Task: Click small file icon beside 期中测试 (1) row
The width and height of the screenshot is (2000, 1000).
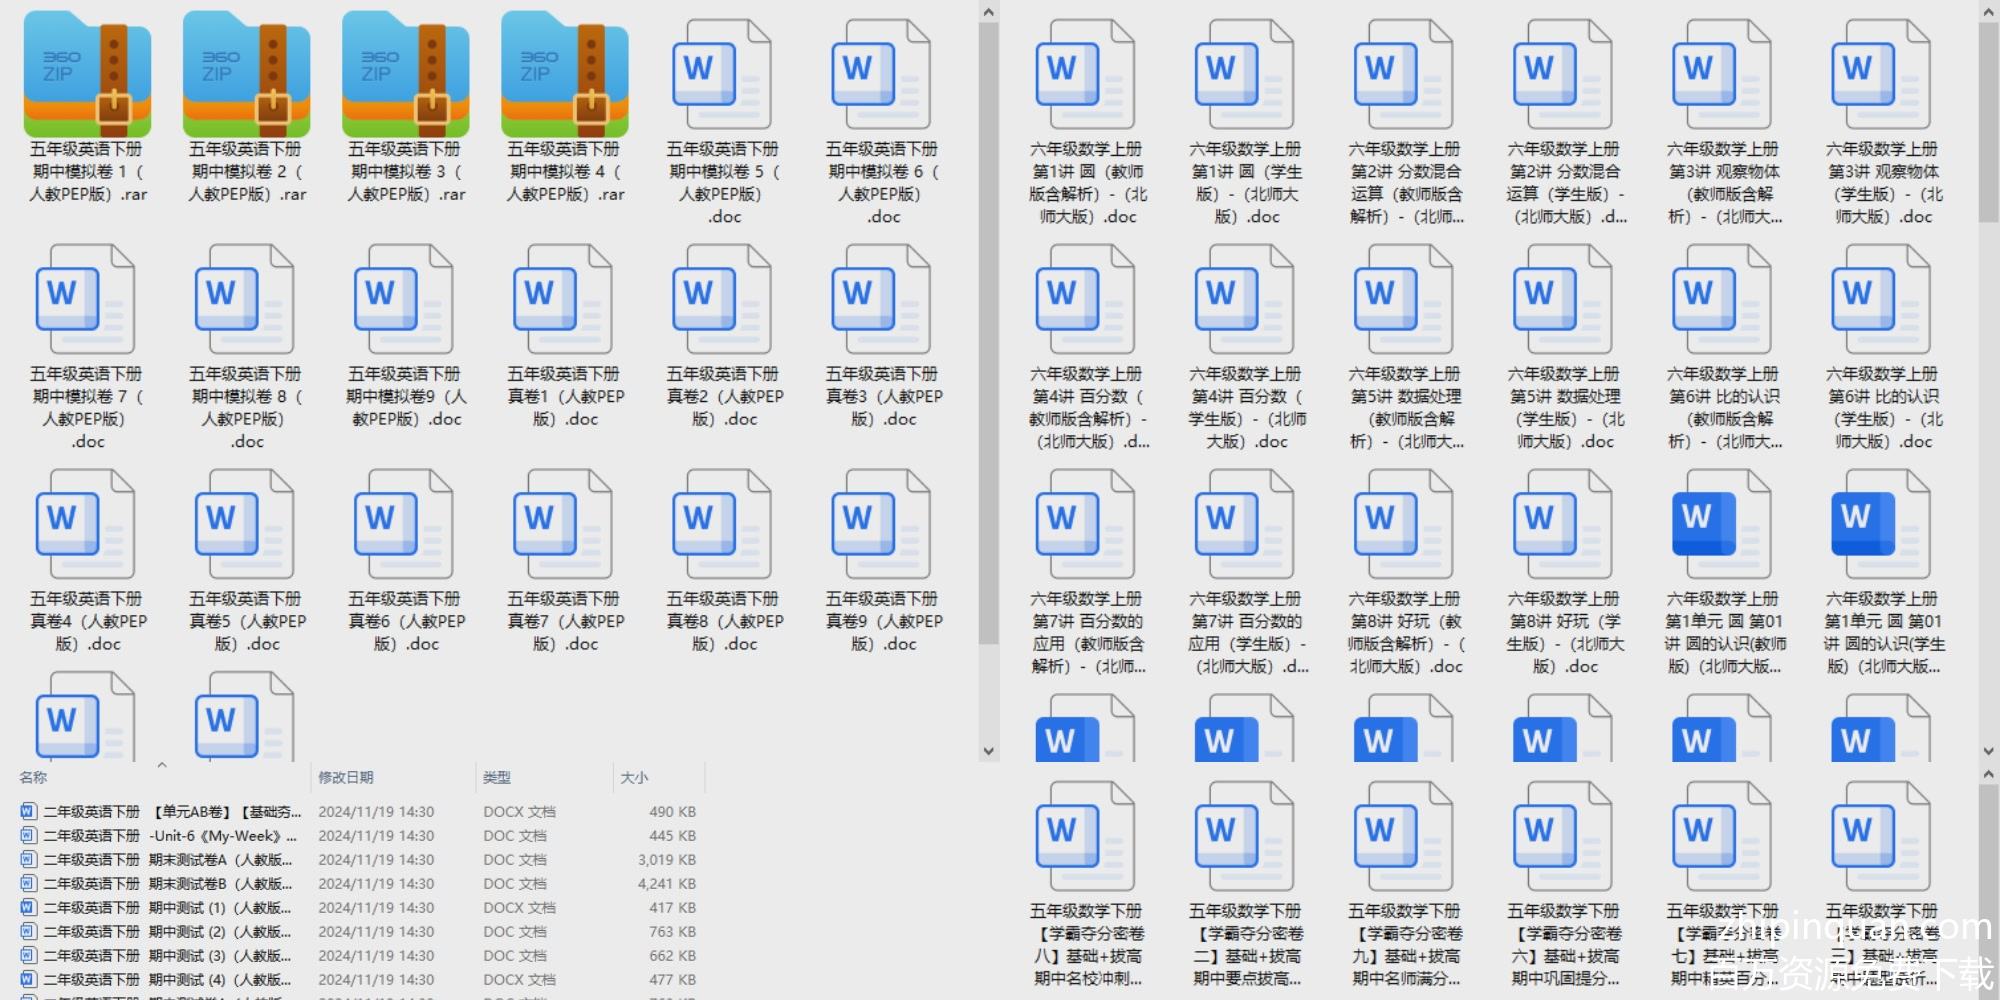Action: (x=28, y=907)
